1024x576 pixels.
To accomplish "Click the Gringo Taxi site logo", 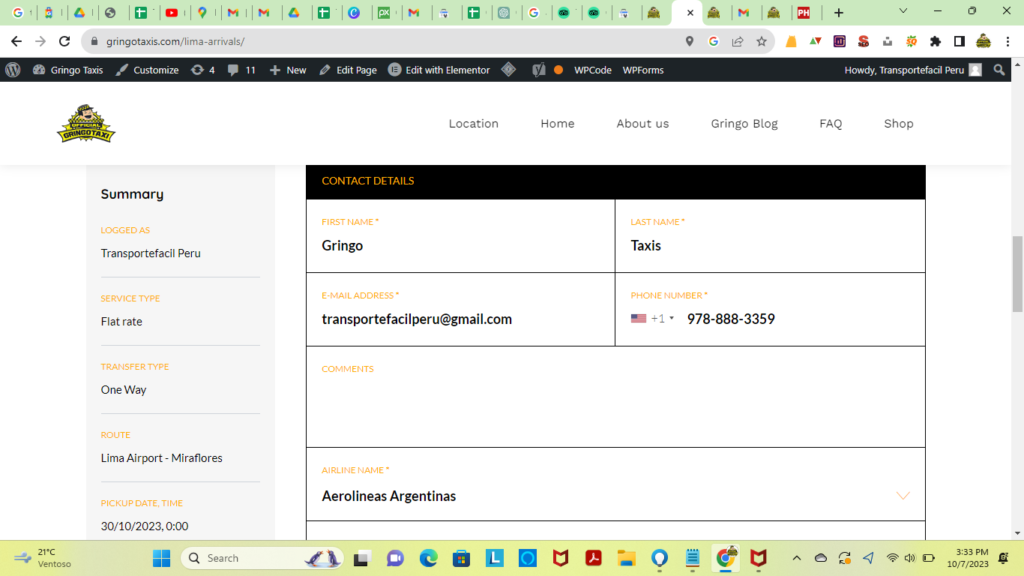I will [x=86, y=123].
